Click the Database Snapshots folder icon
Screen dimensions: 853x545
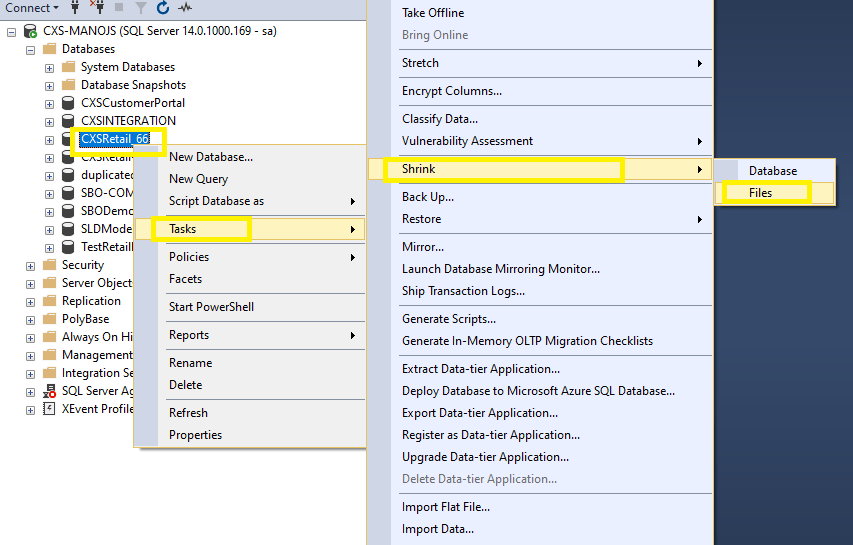click(x=69, y=85)
